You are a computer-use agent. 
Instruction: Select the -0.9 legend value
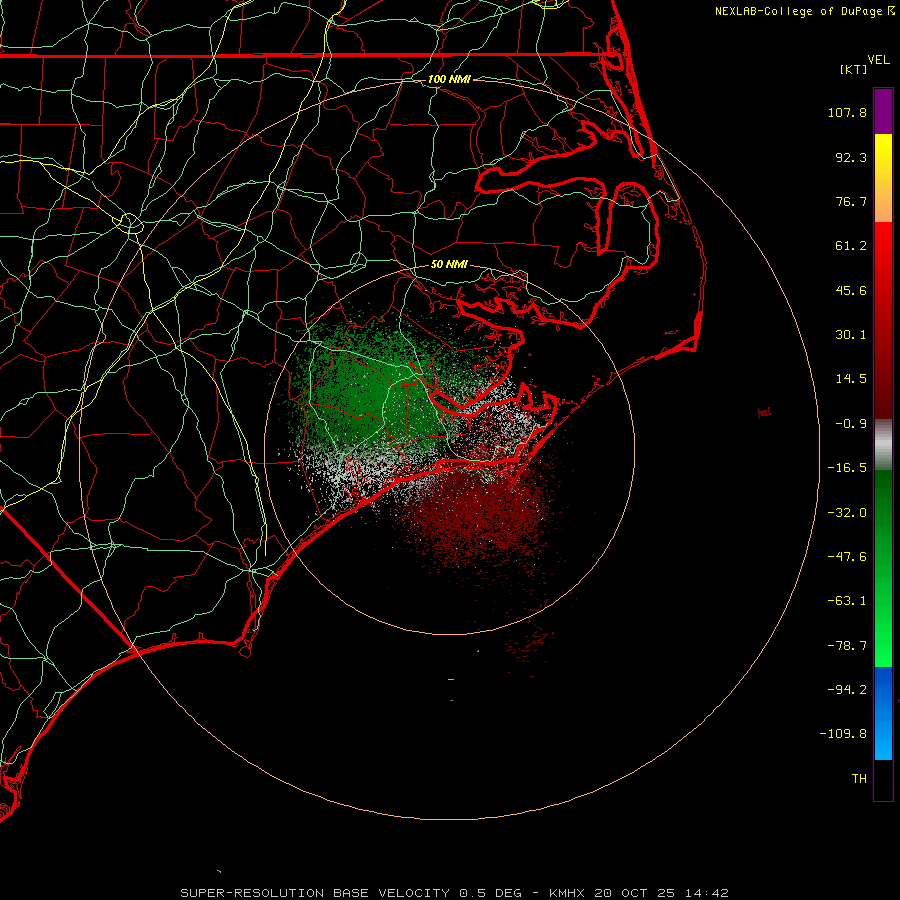click(x=851, y=424)
